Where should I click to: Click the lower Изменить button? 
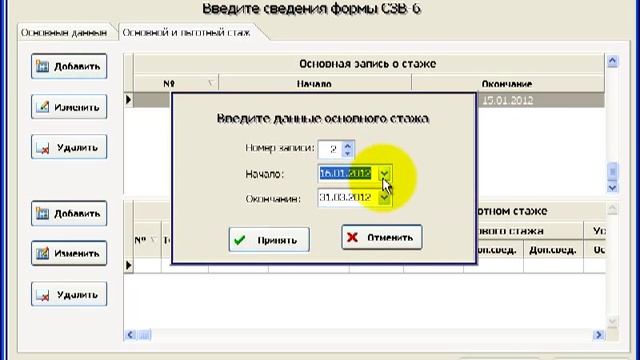click(69, 253)
